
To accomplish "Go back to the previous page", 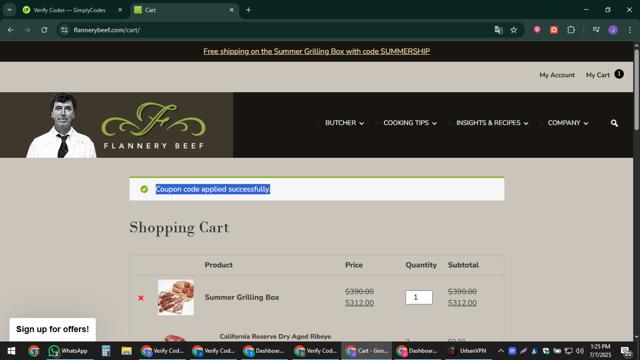I will pos(11,30).
